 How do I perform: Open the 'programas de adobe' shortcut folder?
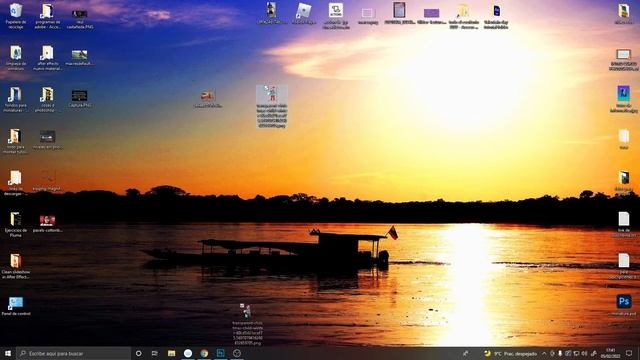(x=47, y=16)
